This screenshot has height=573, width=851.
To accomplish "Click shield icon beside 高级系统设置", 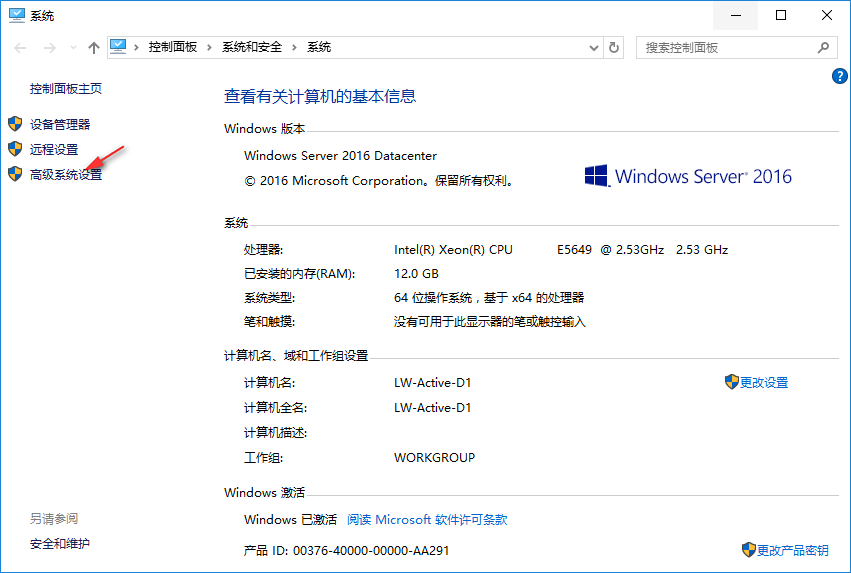I will click(15, 174).
